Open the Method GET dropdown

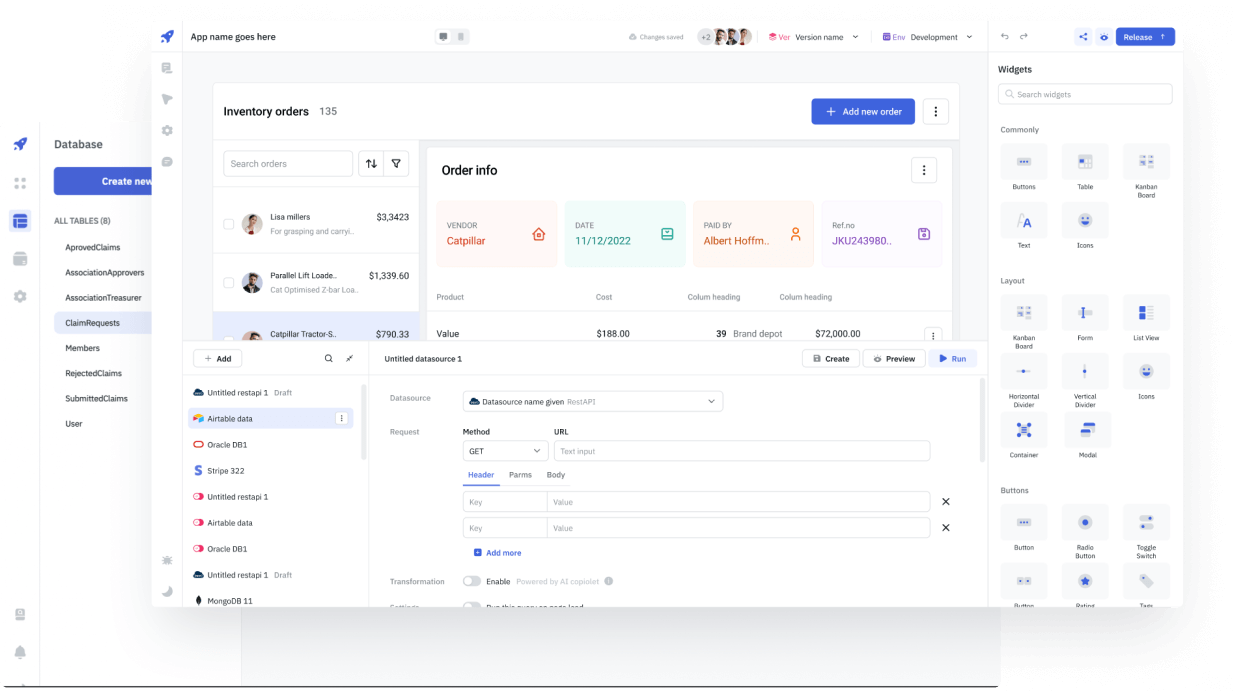point(505,451)
